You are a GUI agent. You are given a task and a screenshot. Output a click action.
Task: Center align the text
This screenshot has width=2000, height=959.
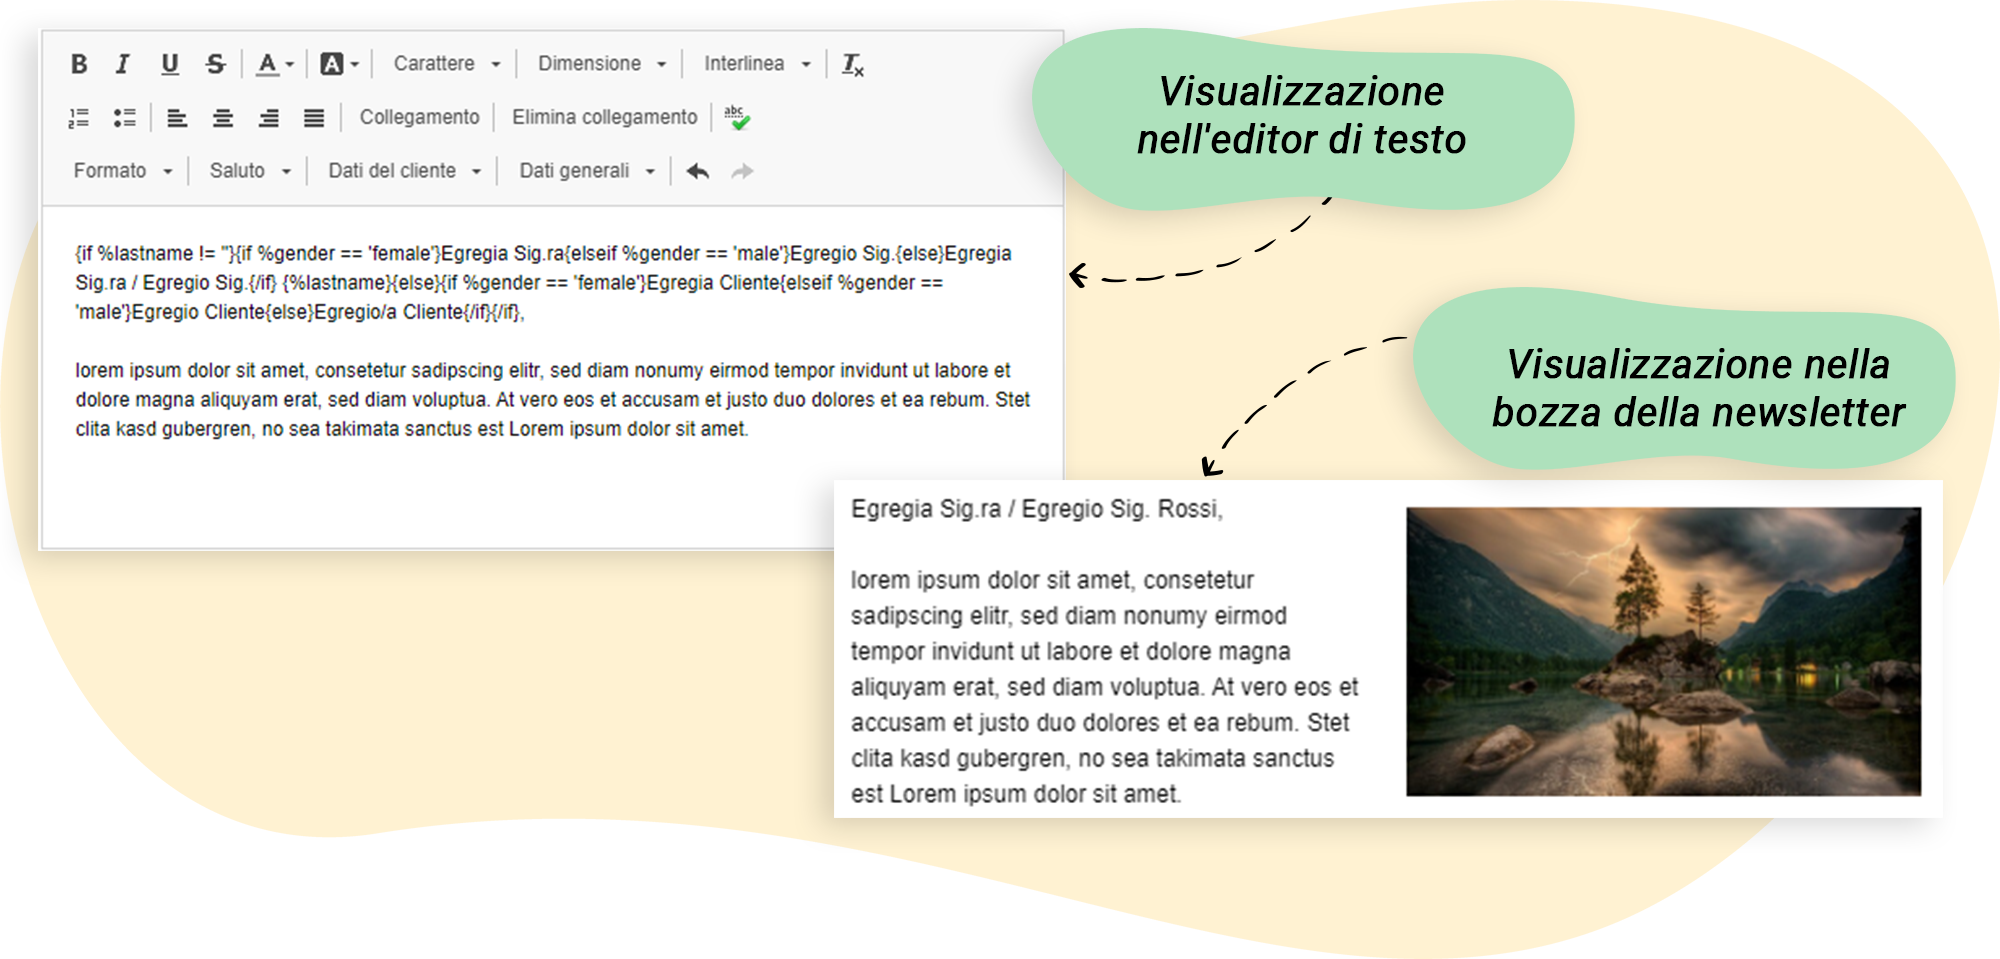pos(223,118)
